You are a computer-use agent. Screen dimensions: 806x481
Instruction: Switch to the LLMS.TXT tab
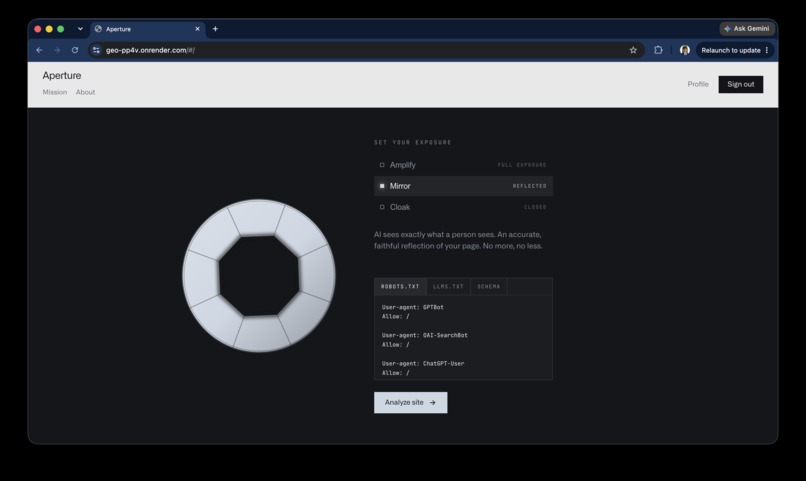[x=448, y=287]
